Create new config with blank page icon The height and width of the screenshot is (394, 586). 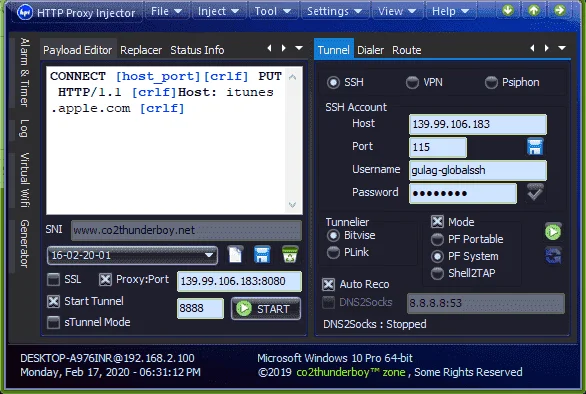[x=235, y=255]
